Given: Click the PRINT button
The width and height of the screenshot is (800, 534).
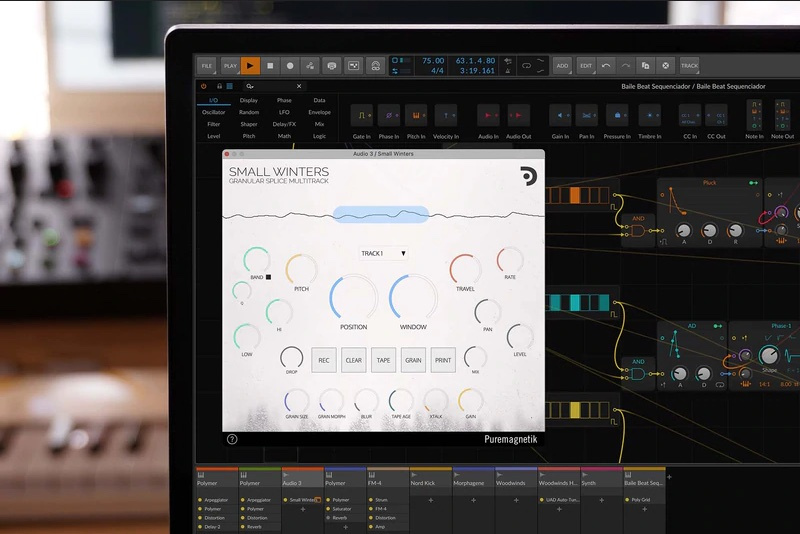Looking at the screenshot, I should click(443, 360).
